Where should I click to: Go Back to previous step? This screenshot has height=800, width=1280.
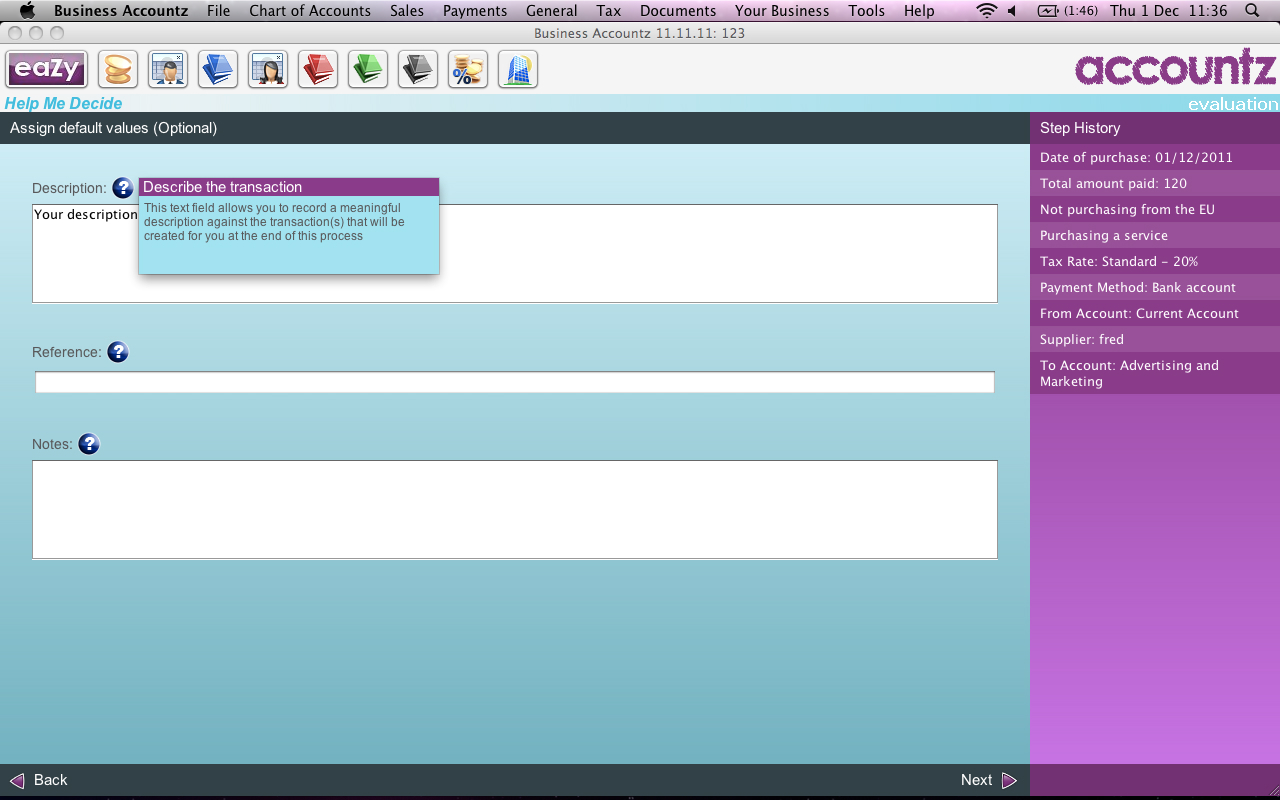[x=39, y=780]
